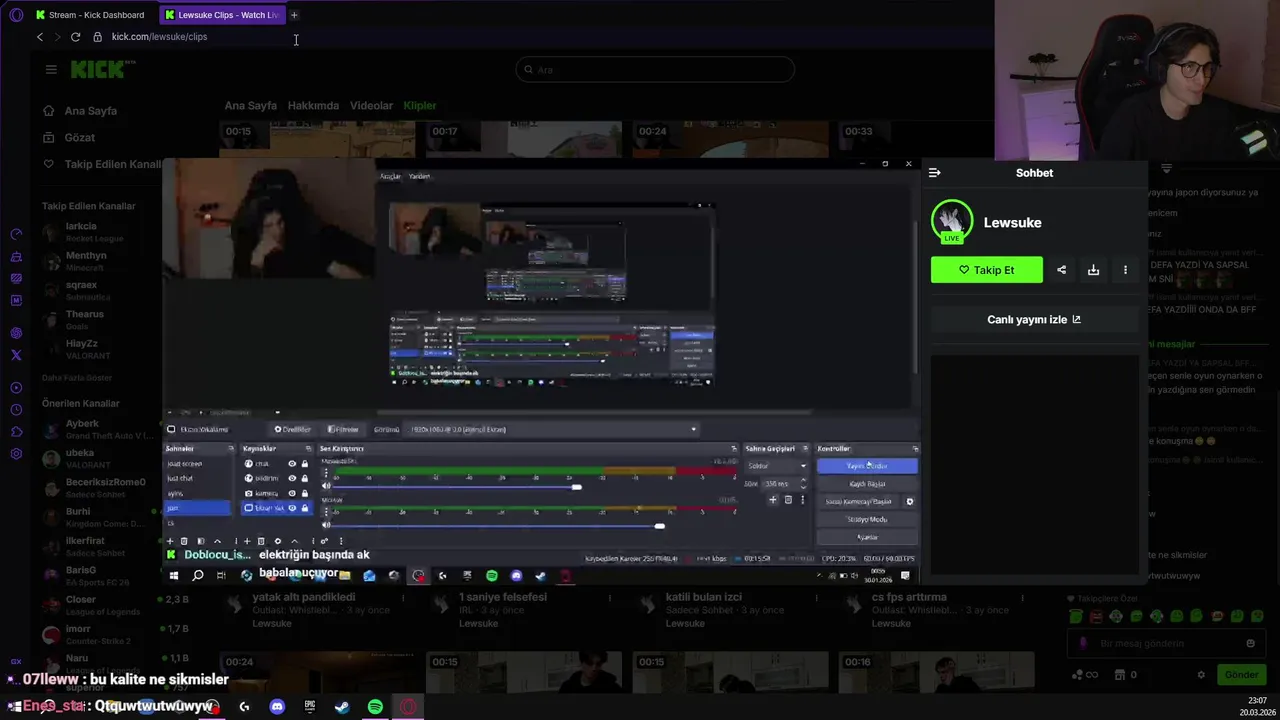The image size is (1280, 720).
Task: Open options menu for 'yatak altı pandikledi' clip
Action: 404,597
